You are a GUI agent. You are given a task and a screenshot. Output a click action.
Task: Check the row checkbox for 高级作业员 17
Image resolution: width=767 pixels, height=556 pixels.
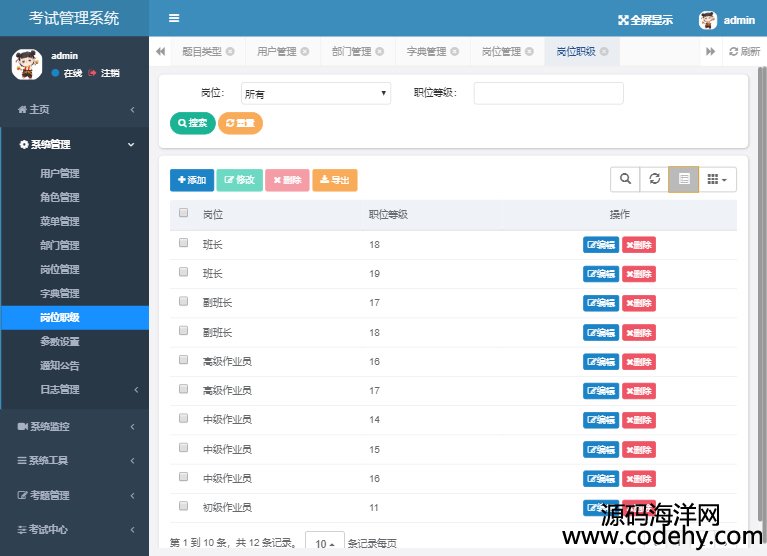[x=183, y=389]
